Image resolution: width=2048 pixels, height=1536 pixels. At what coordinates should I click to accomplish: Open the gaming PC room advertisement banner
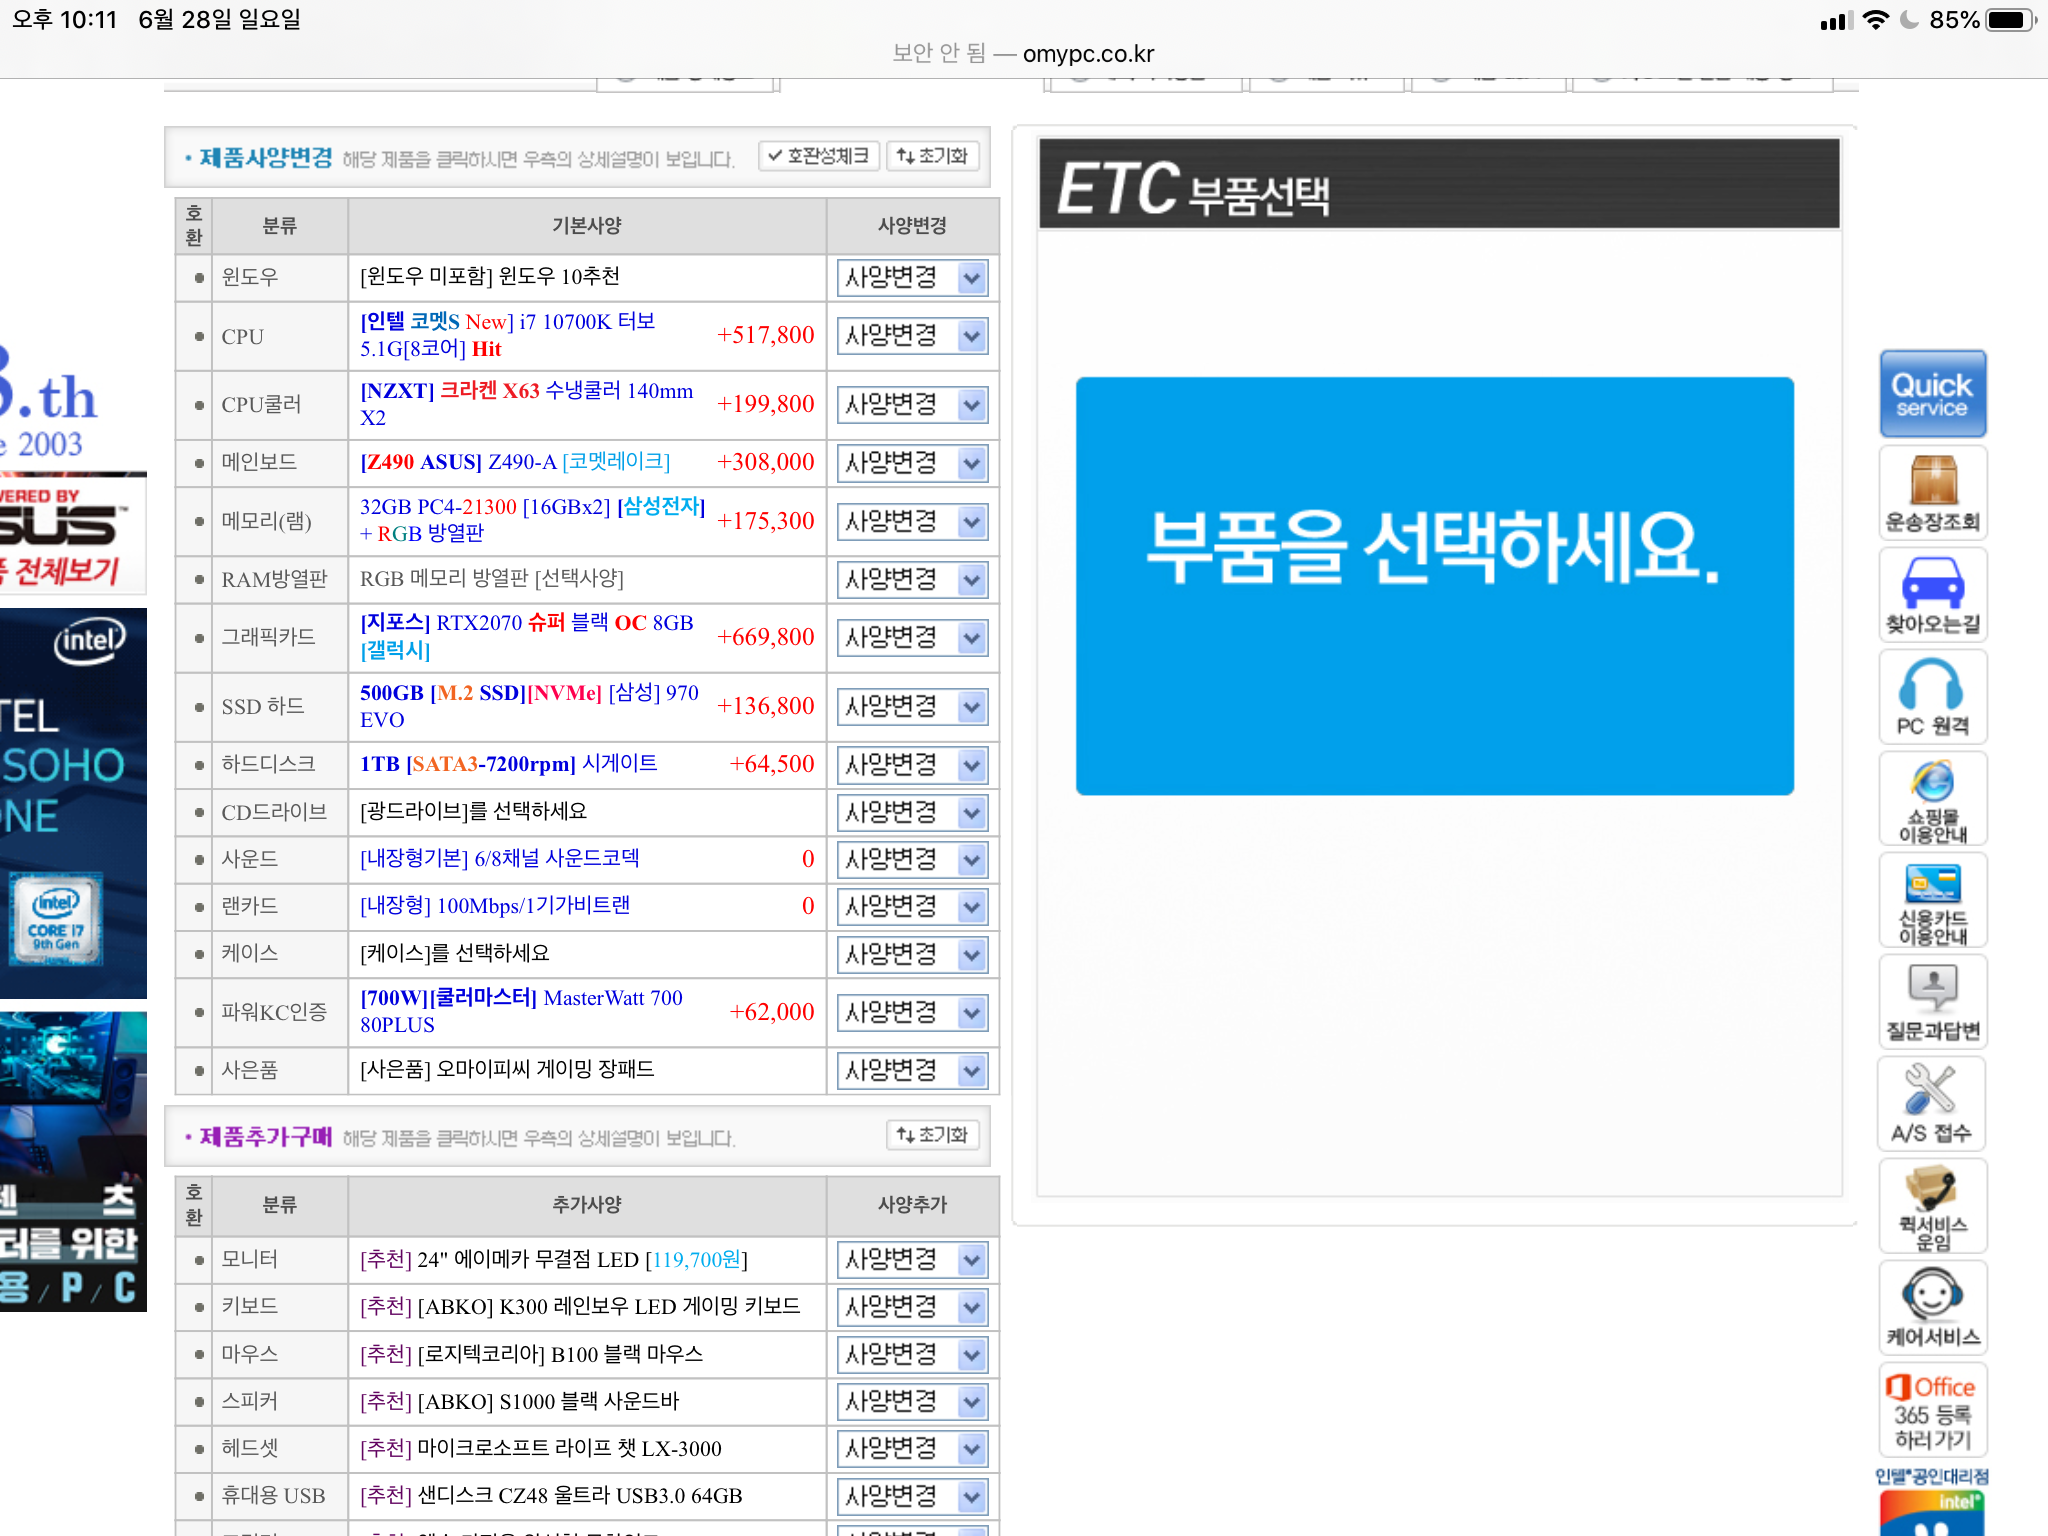pyautogui.click(x=73, y=1161)
